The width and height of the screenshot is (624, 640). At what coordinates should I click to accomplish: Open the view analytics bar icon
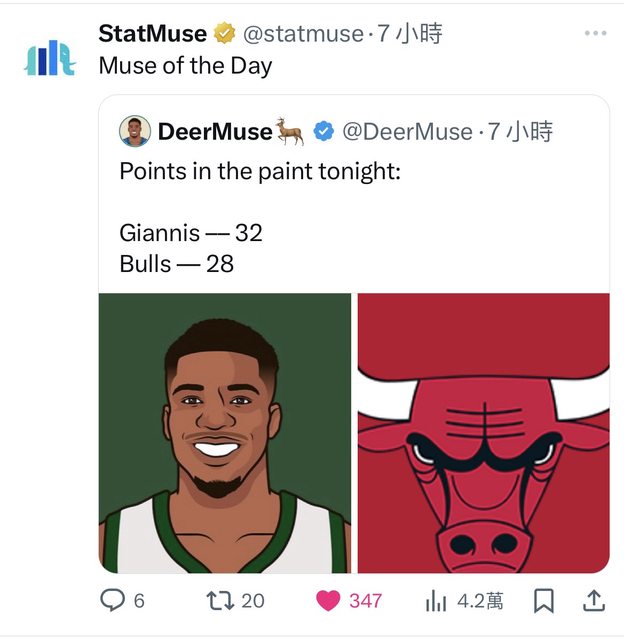coord(436,600)
